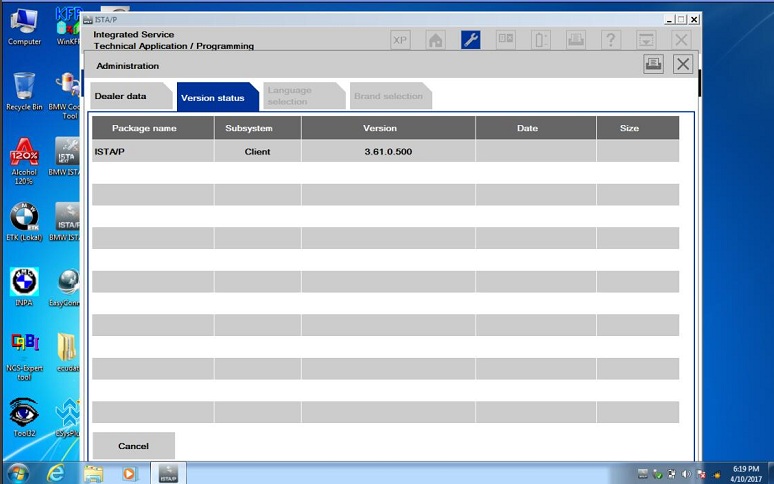Click the XP icon in toolbar
The width and height of the screenshot is (774, 484).
[400, 40]
